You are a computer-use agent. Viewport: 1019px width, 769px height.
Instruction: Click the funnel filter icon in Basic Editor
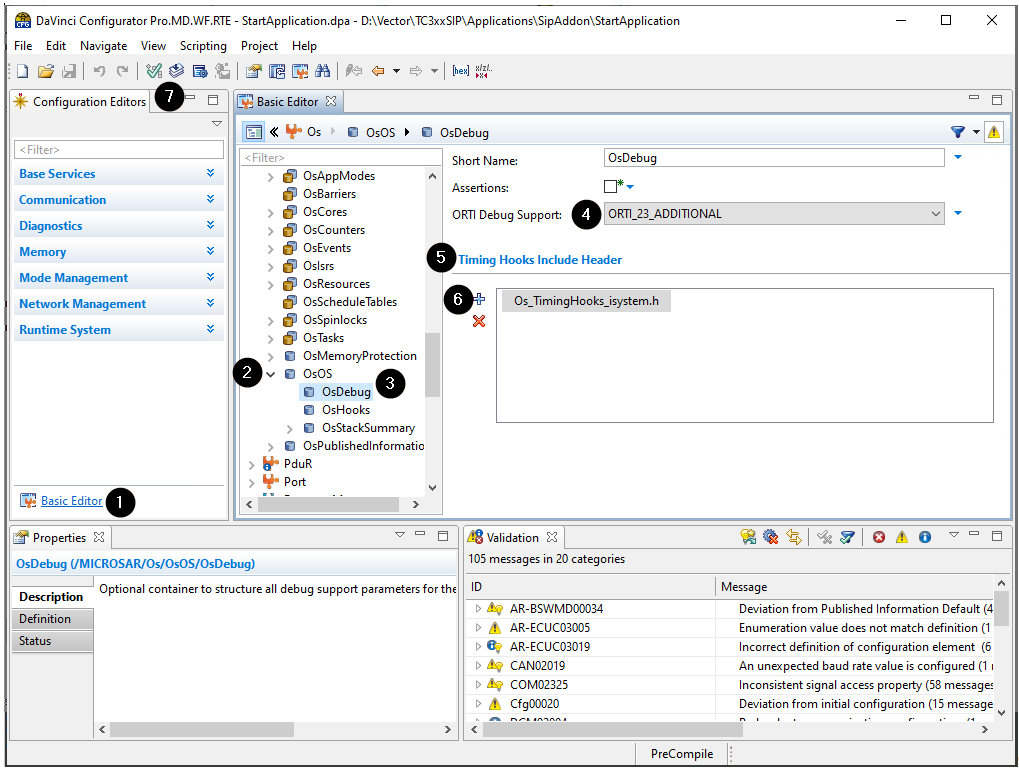[x=957, y=132]
